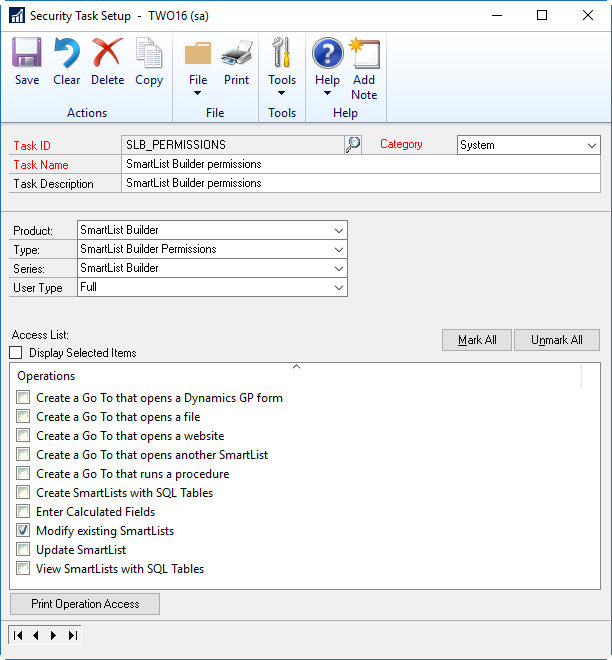Go to the last record
The height and width of the screenshot is (660, 612).
72,635
